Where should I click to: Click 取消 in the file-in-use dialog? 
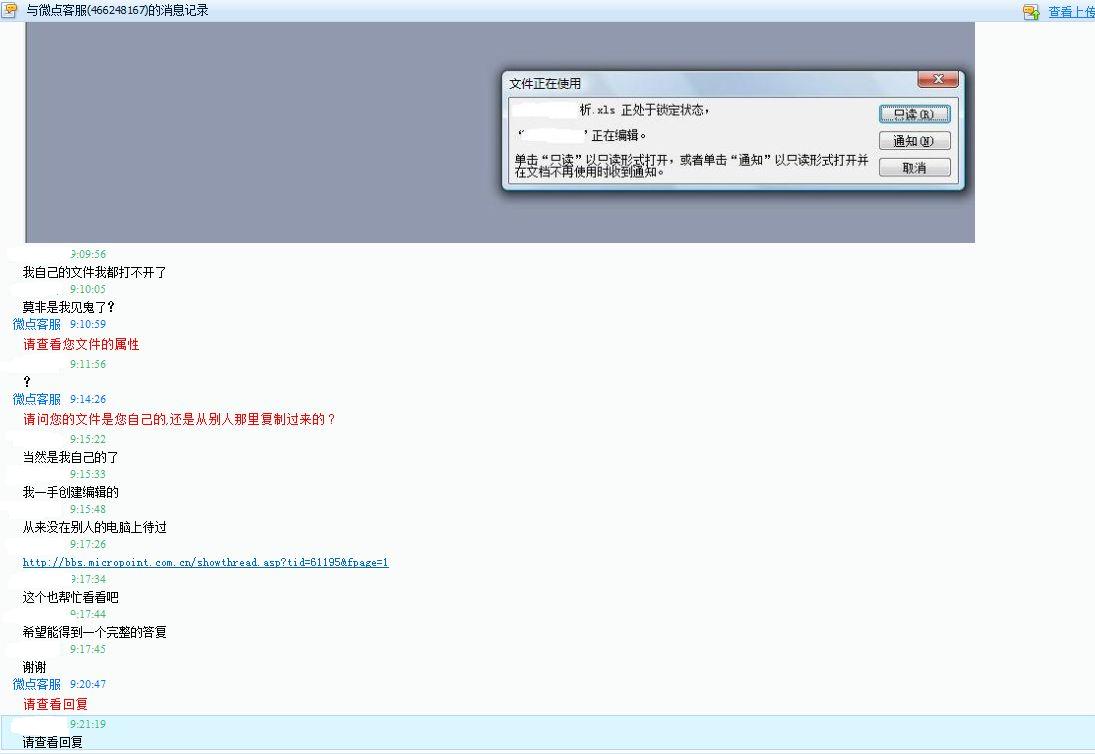click(914, 168)
